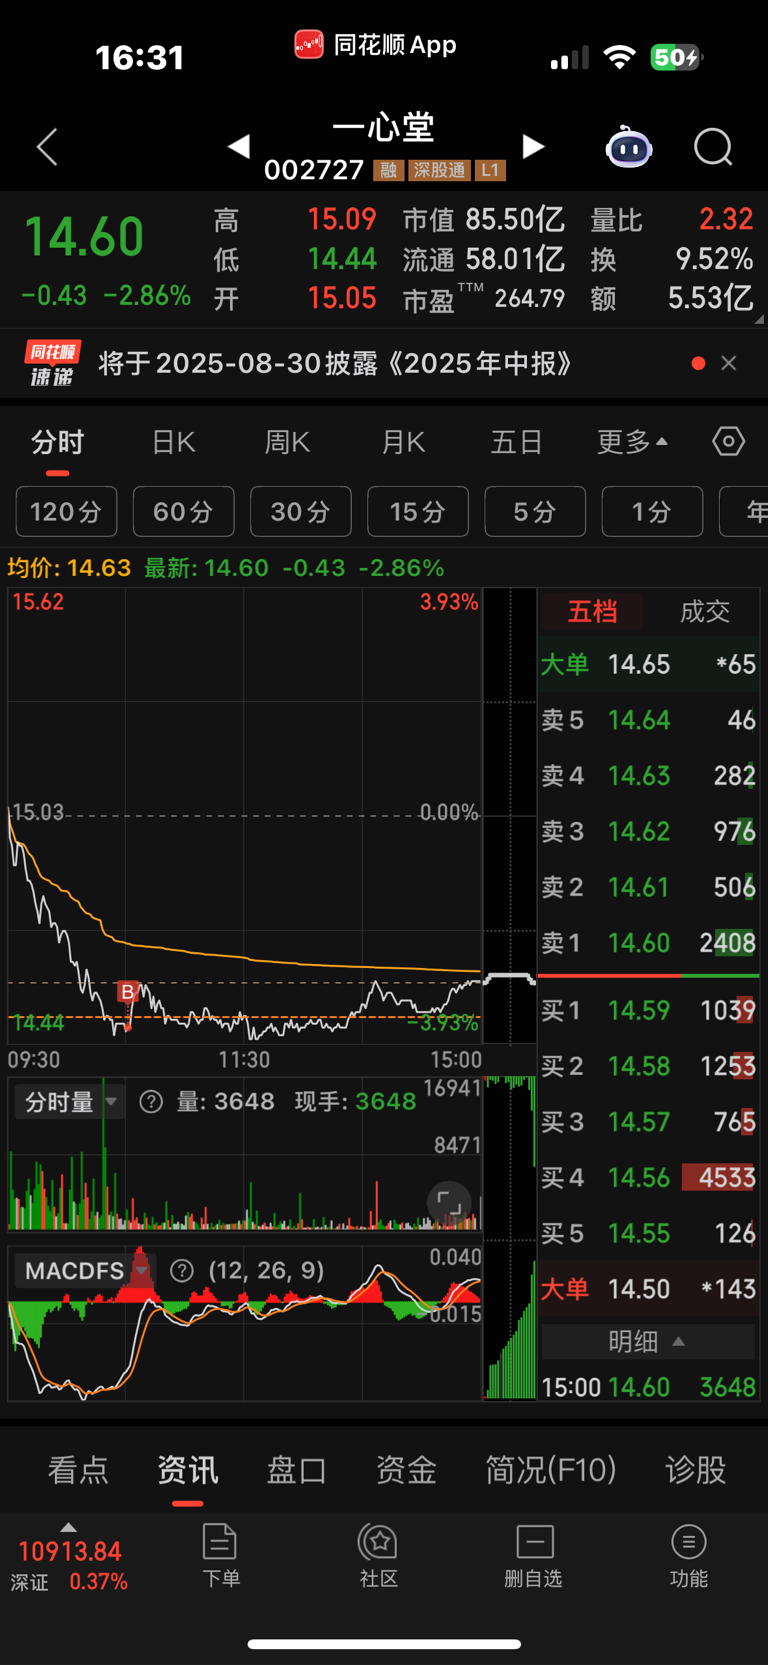This screenshot has height=1665, width=769.
Task: Expand the 深证 index ticker arrow
Action: (68, 1527)
